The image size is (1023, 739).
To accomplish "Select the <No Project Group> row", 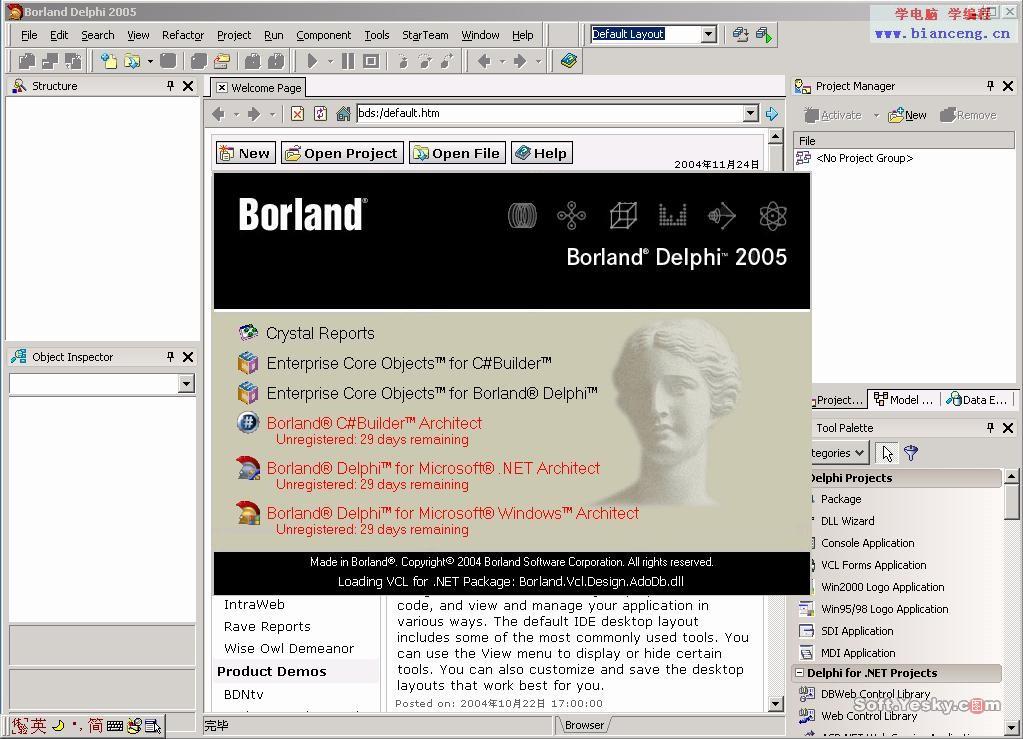I will [864, 158].
